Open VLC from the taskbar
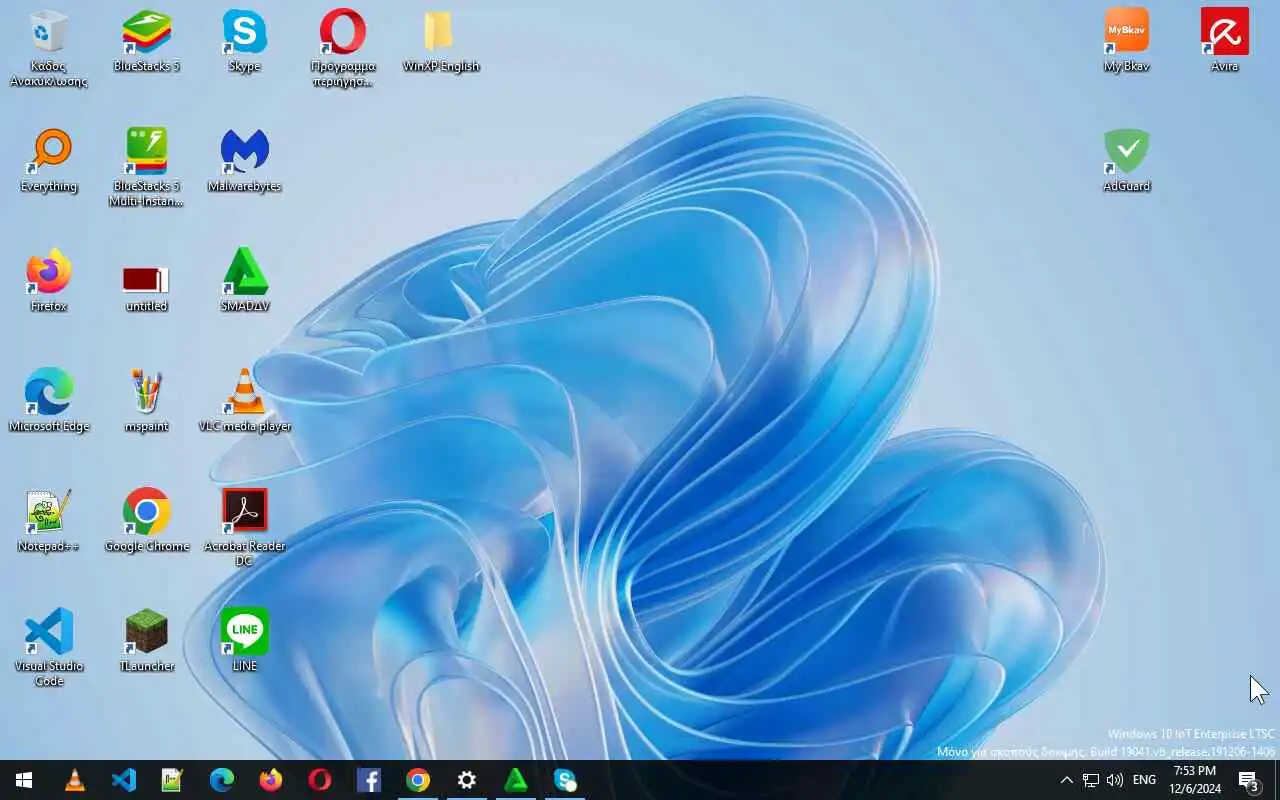Viewport: 1280px width, 800px height. 74,780
